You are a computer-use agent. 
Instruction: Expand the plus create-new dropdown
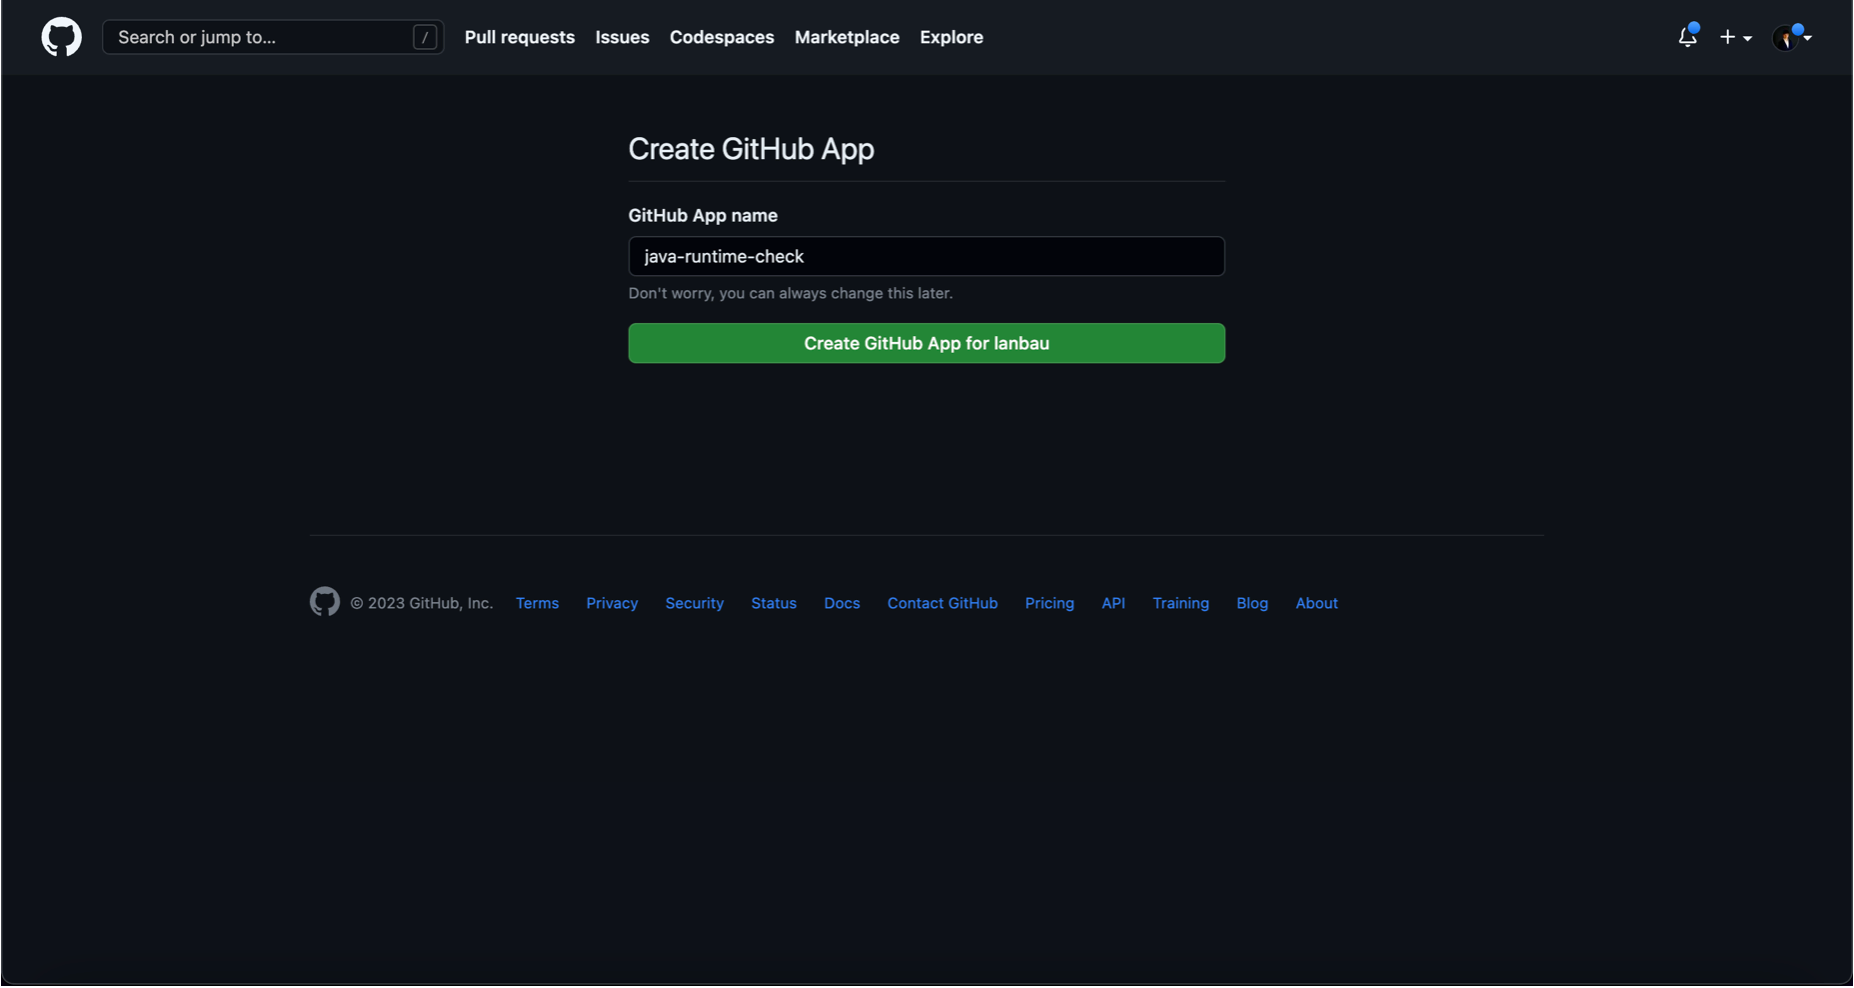tap(1735, 37)
